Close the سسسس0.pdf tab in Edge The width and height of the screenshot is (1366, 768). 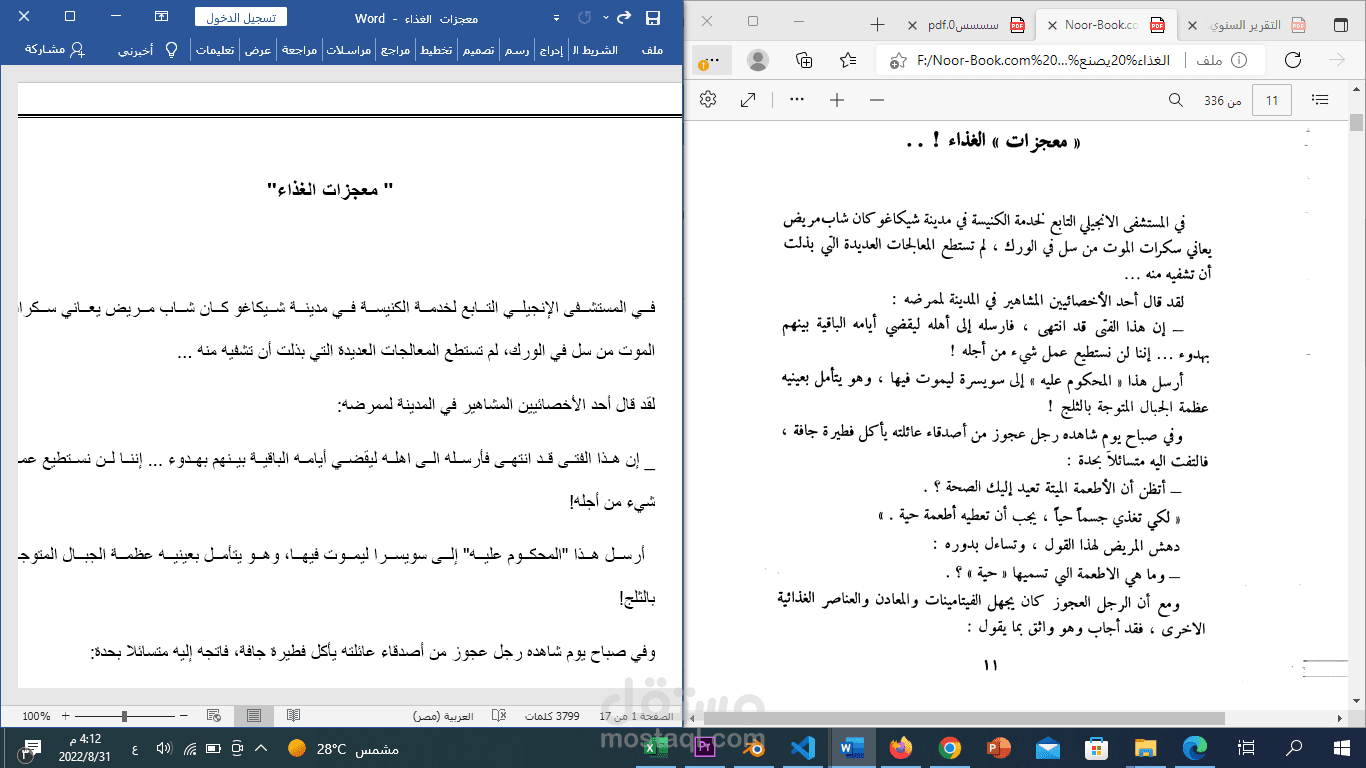[911, 25]
